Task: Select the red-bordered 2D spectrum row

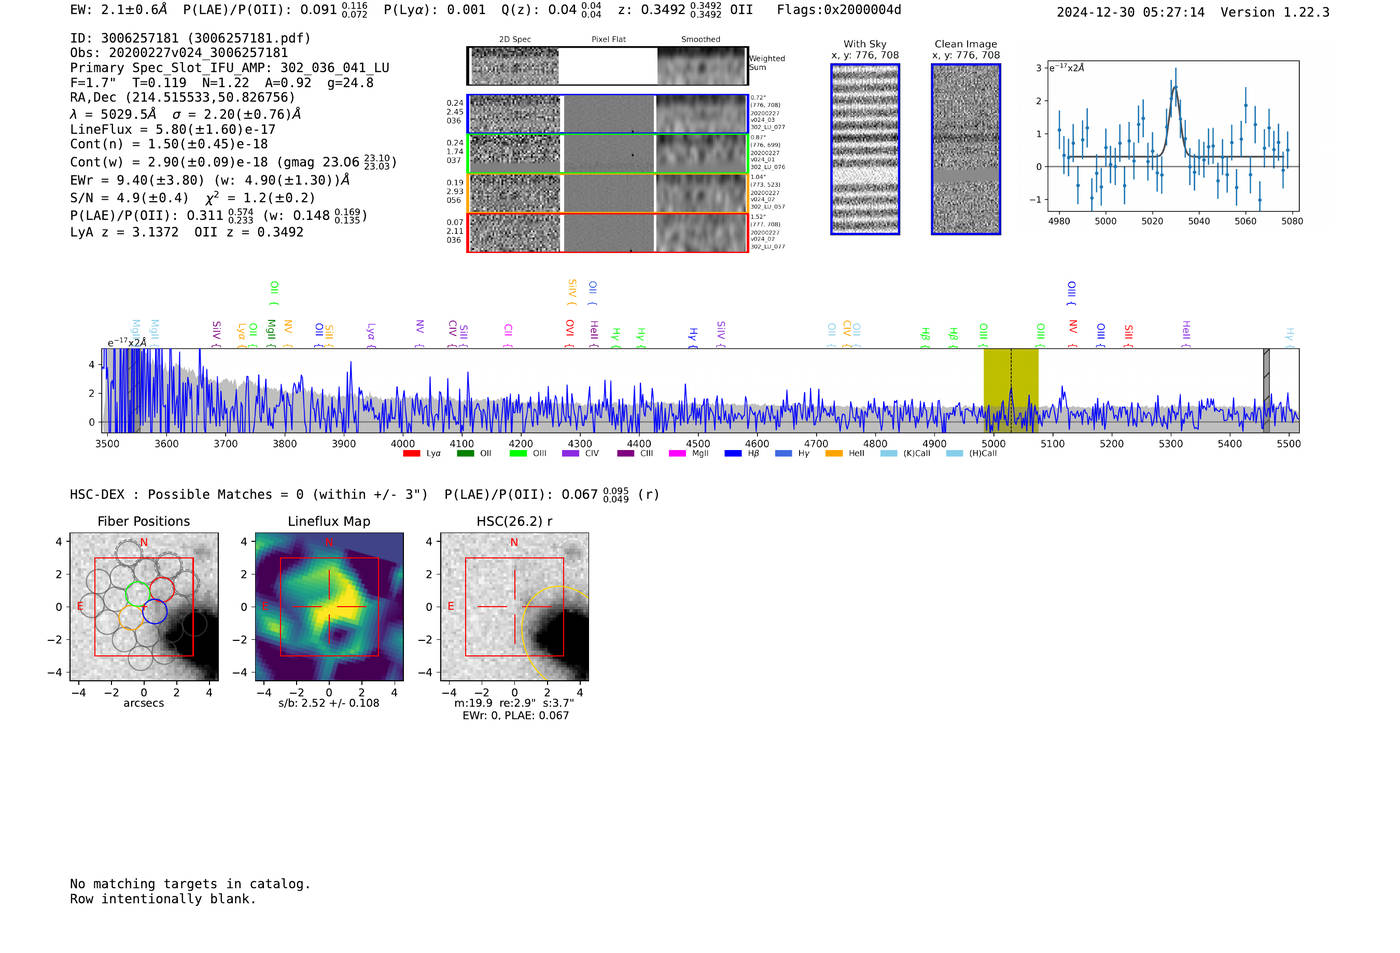Action: 607,233
